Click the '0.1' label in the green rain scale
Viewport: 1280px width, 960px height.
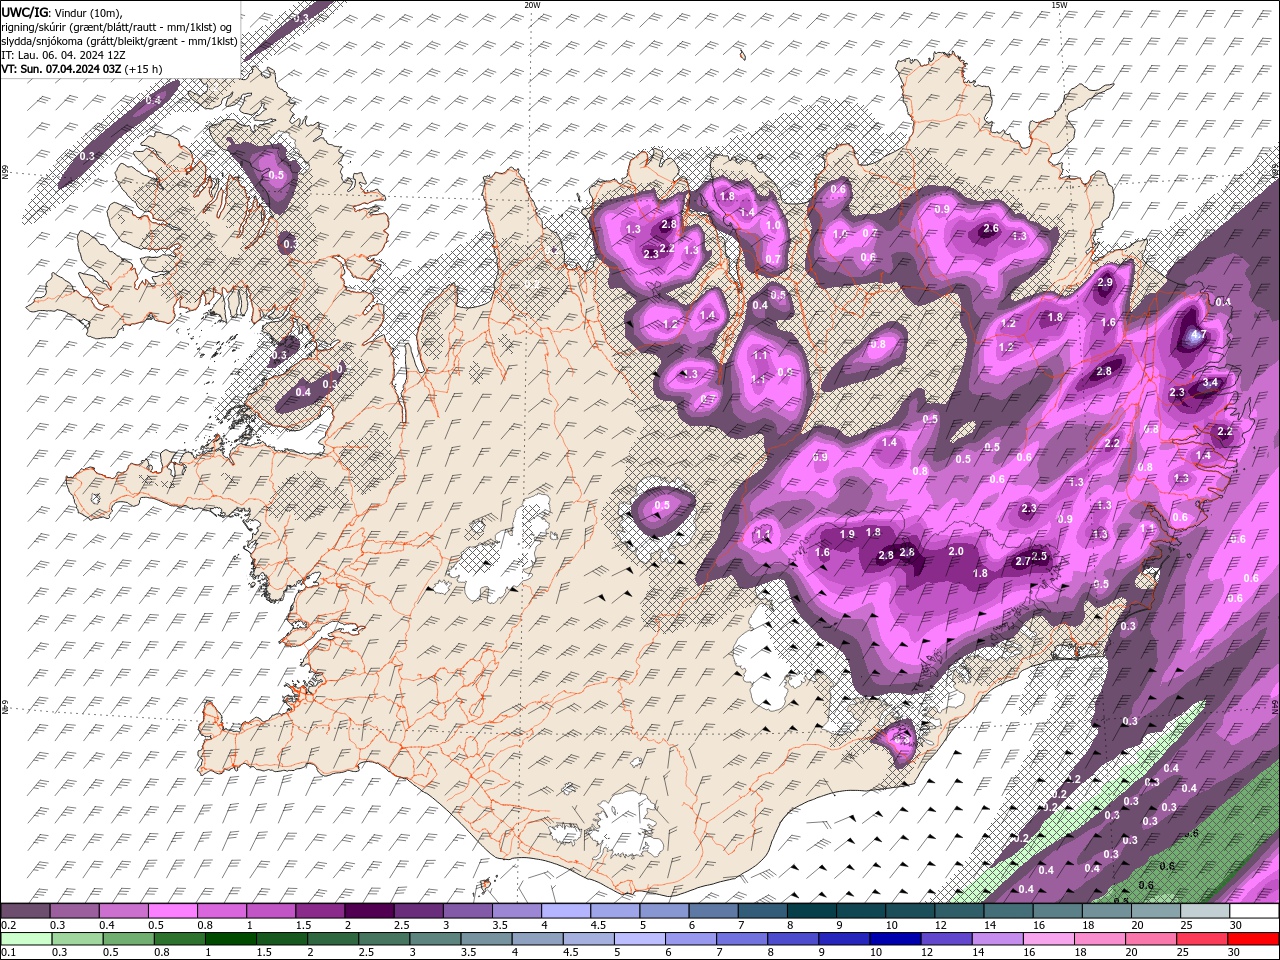8,952
